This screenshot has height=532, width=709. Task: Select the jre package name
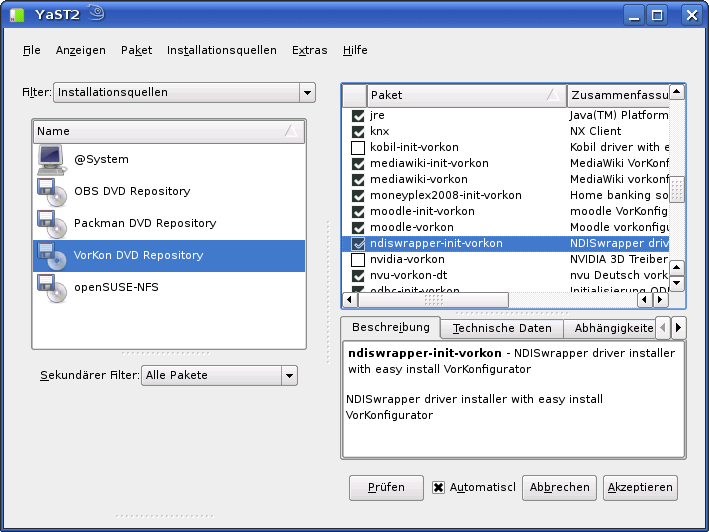pyautogui.click(x=377, y=115)
